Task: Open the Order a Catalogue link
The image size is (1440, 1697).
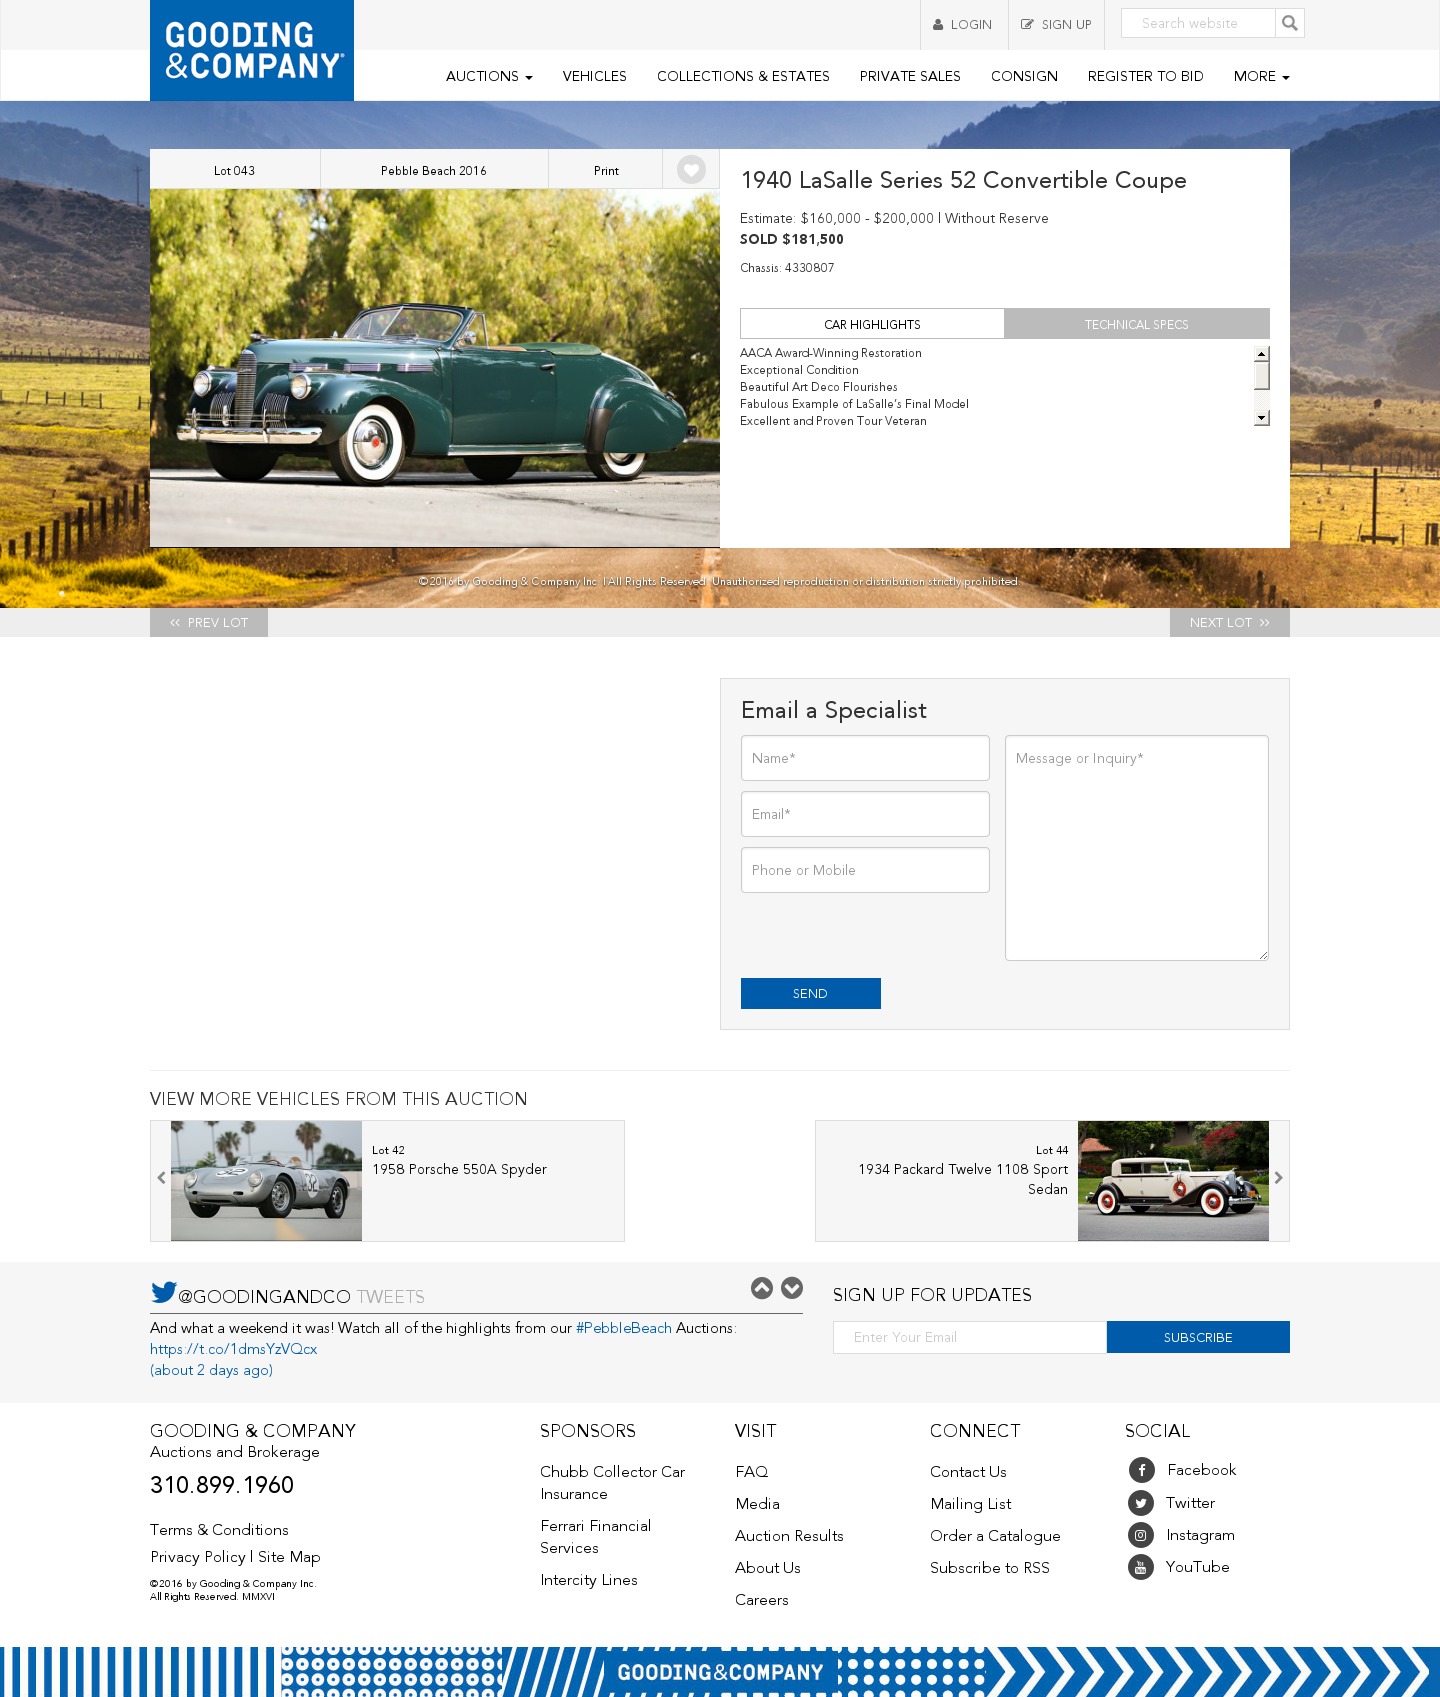Action: pyautogui.click(x=995, y=1536)
